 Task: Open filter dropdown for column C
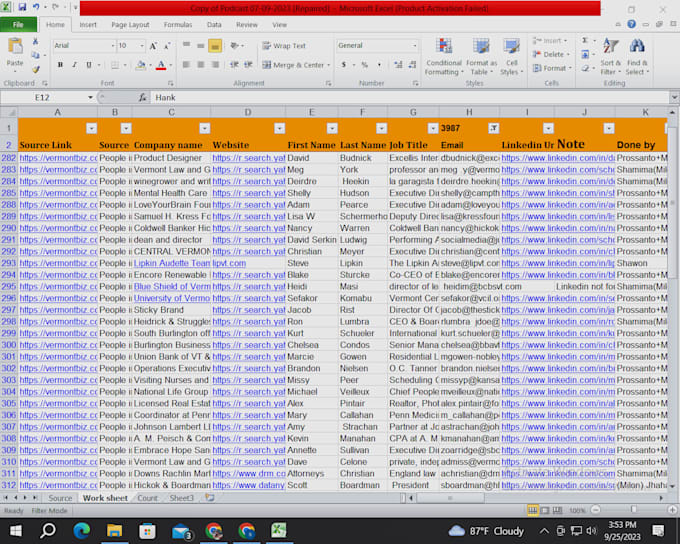[x=205, y=128]
